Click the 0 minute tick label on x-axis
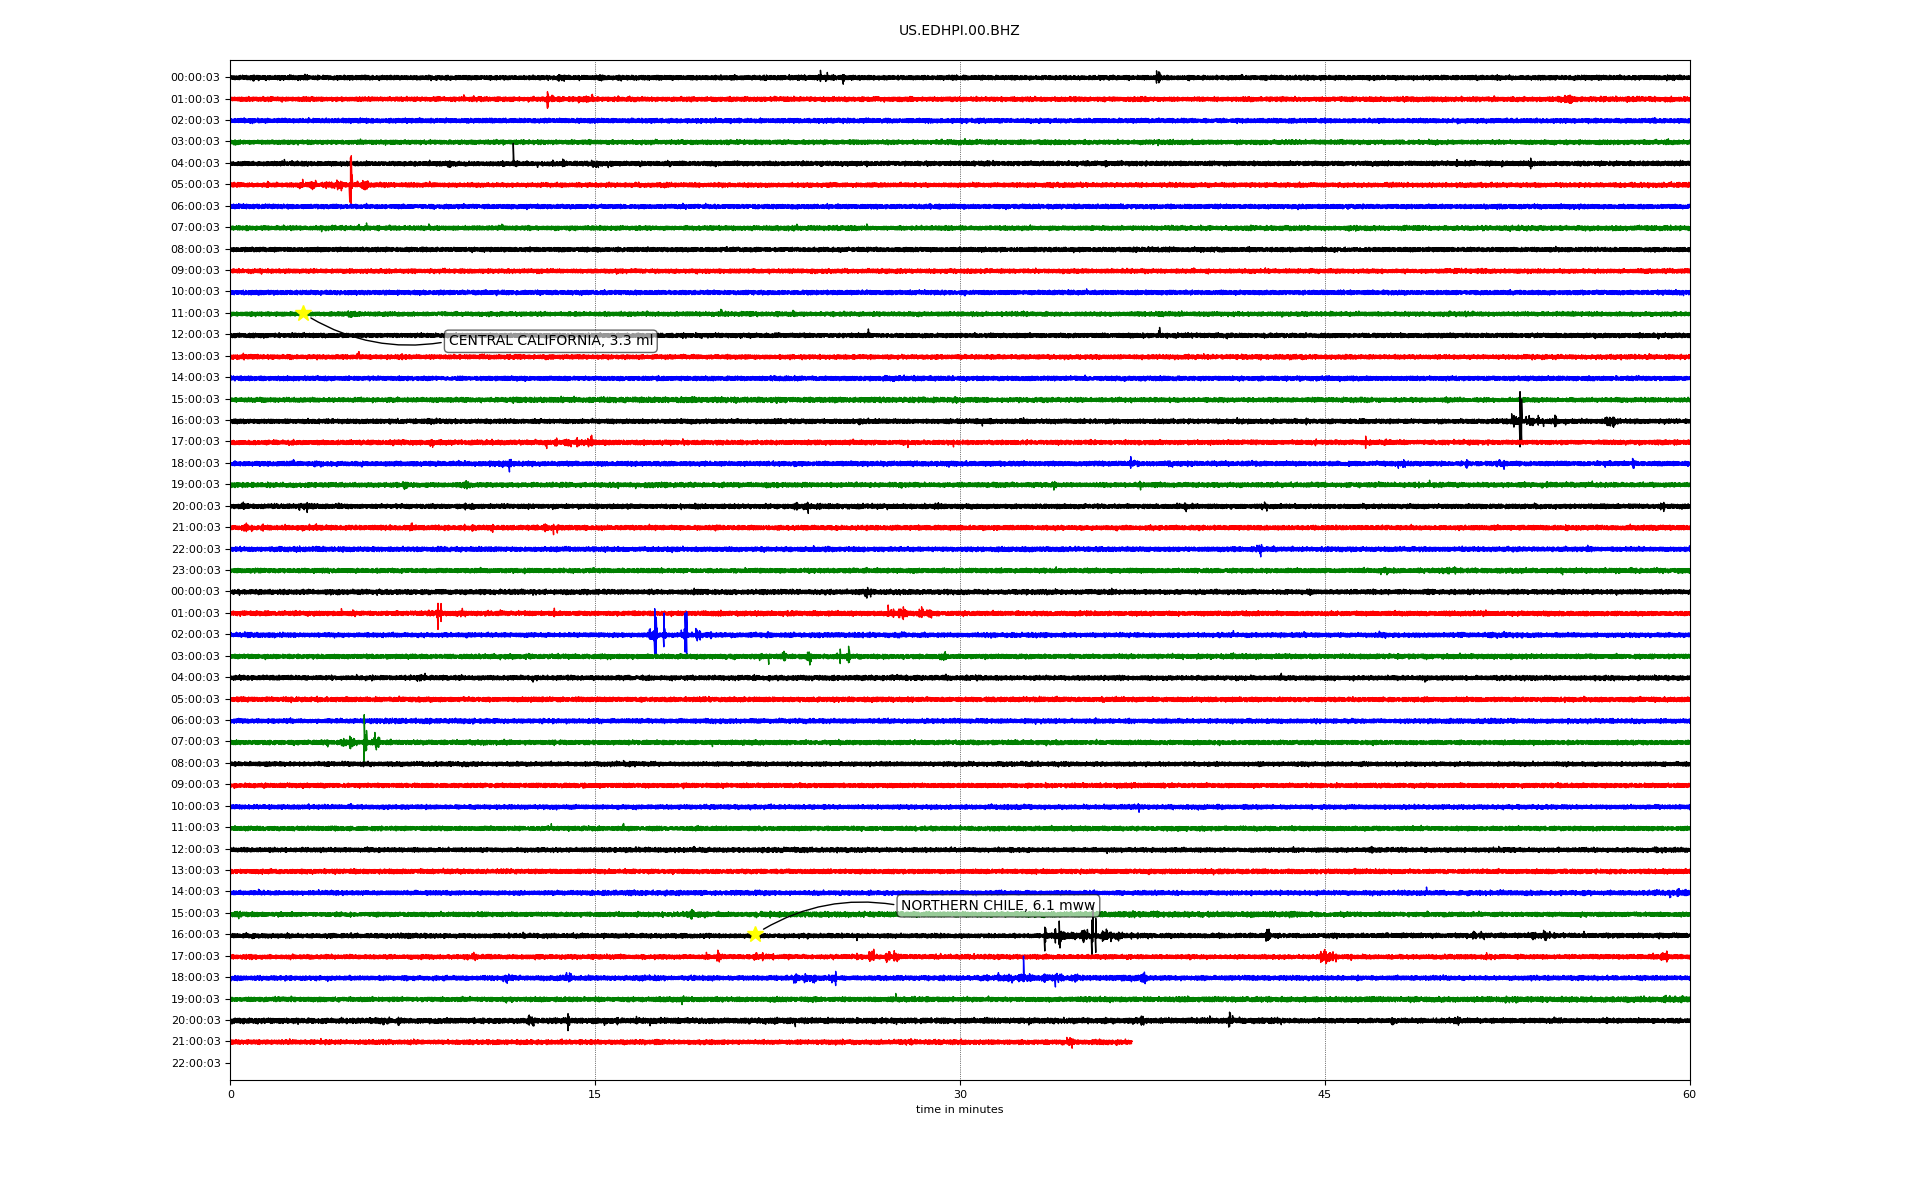The image size is (1920, 1200). (231, 1094)
